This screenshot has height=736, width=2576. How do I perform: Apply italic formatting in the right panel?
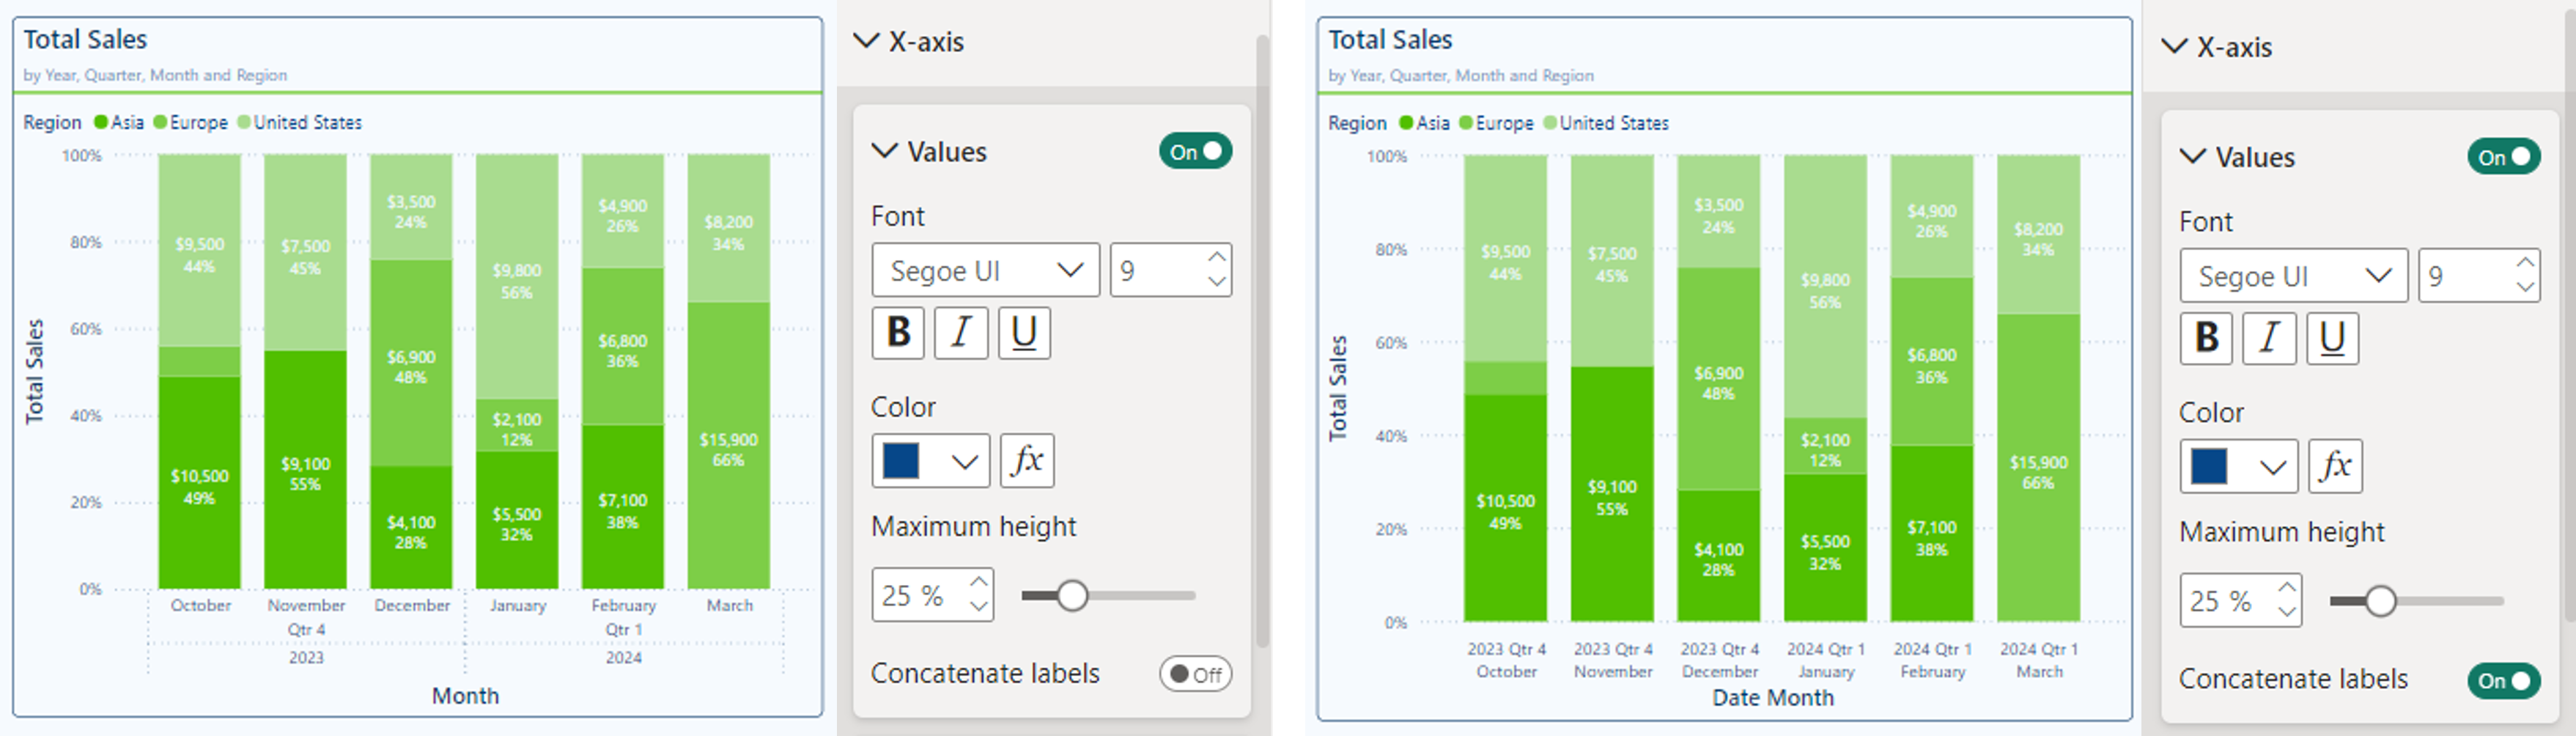click(x=2269, y=339)
